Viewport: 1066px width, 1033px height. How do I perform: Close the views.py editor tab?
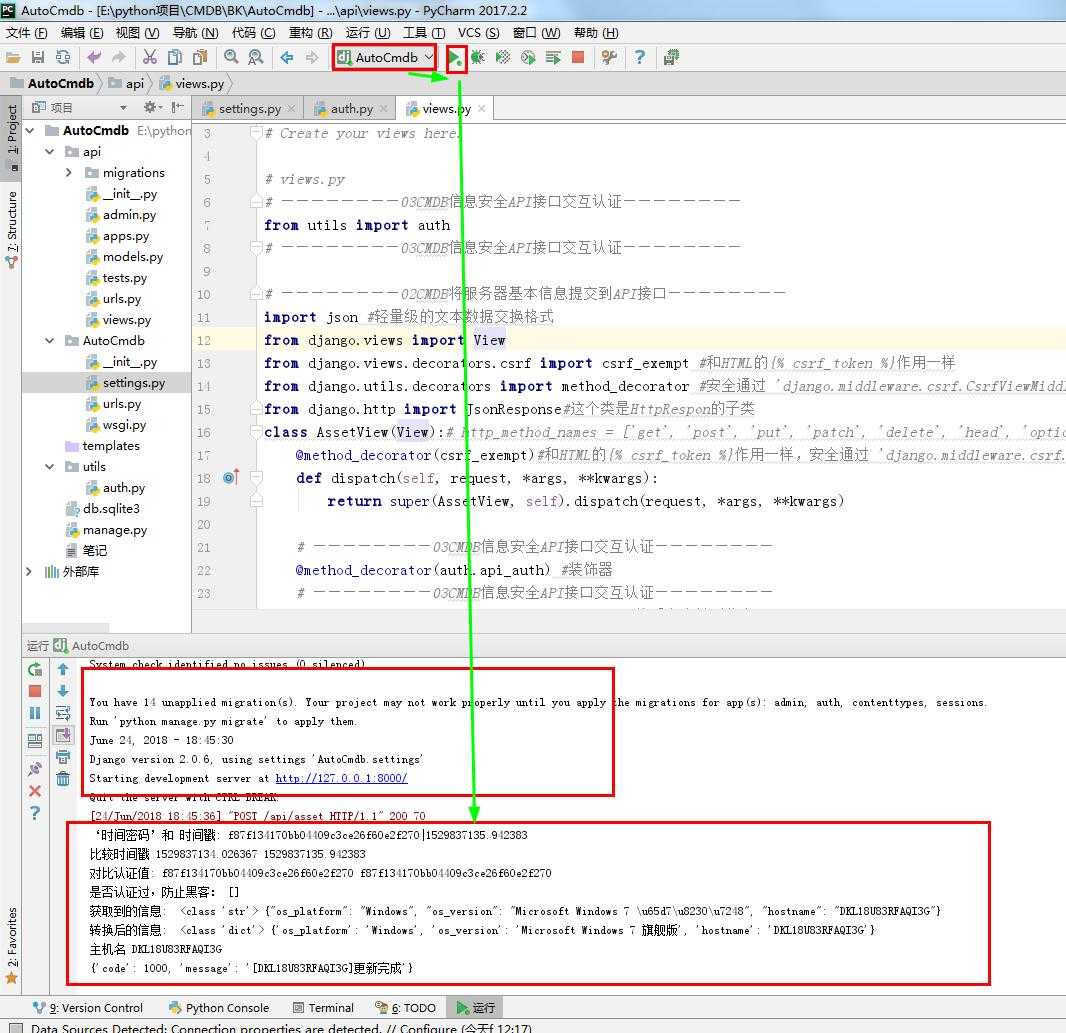pyautogui.click(x=481, y=109)
